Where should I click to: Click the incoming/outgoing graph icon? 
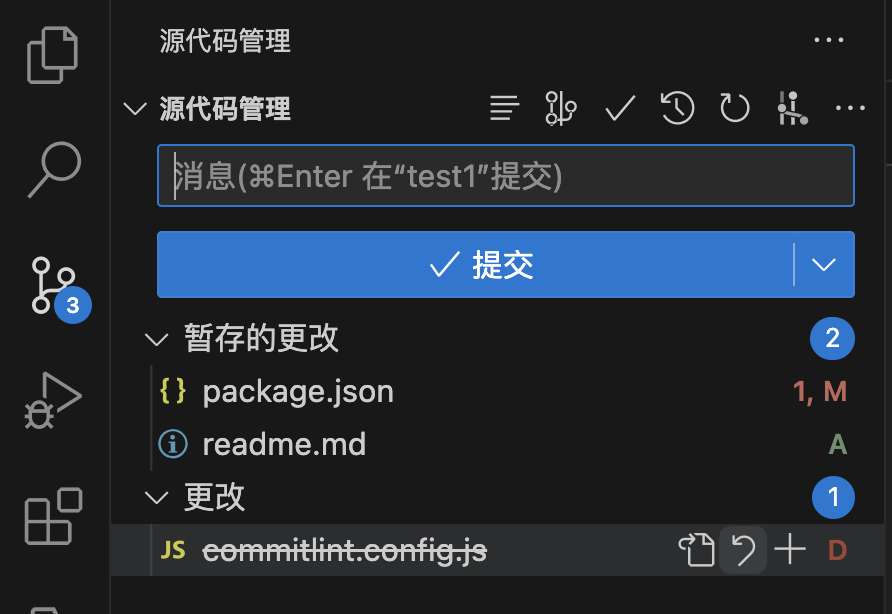point(792,108)
